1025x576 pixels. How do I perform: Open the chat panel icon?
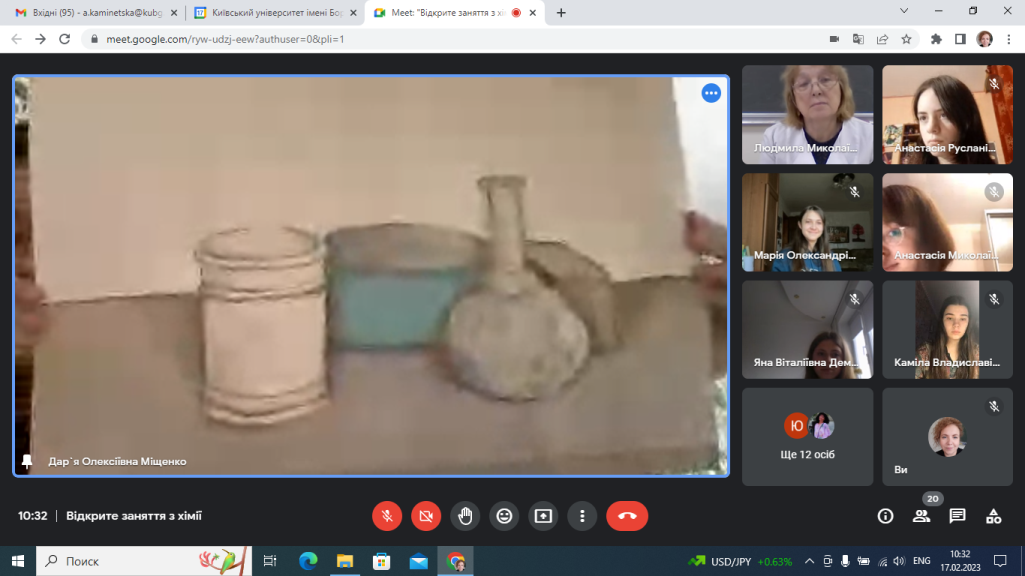(957, 516)
